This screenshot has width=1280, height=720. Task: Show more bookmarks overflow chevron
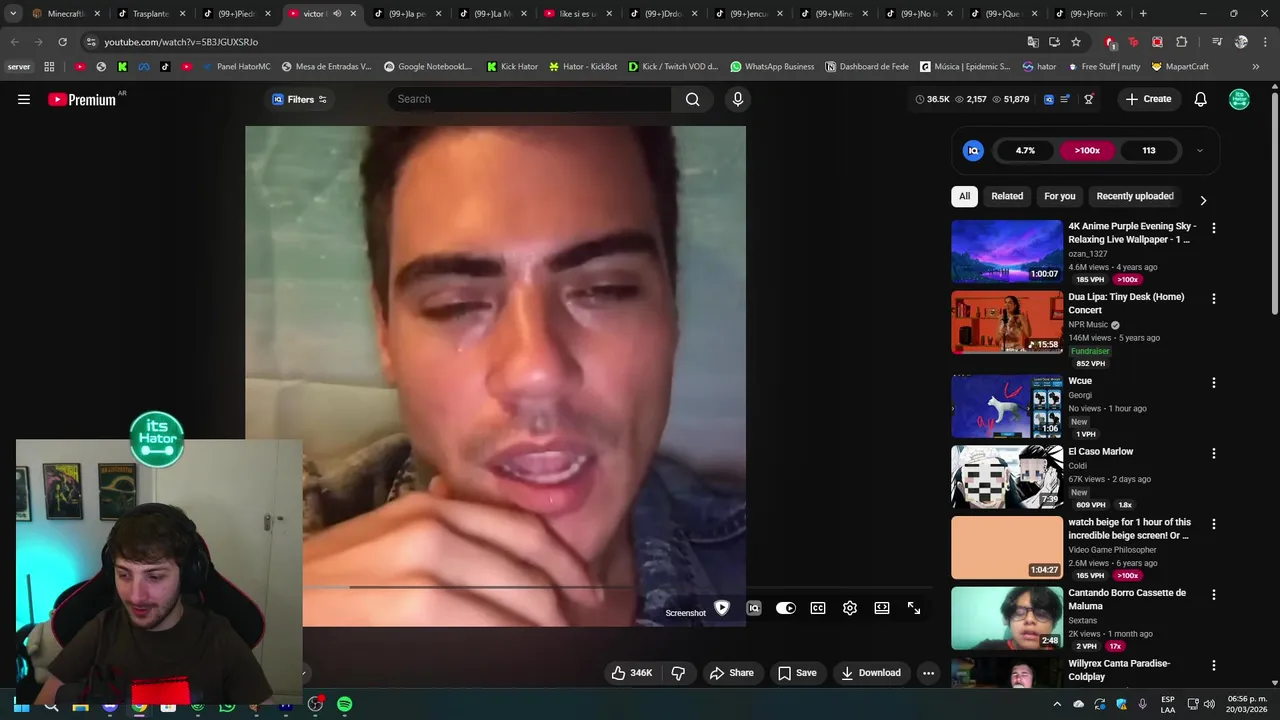1256,67
